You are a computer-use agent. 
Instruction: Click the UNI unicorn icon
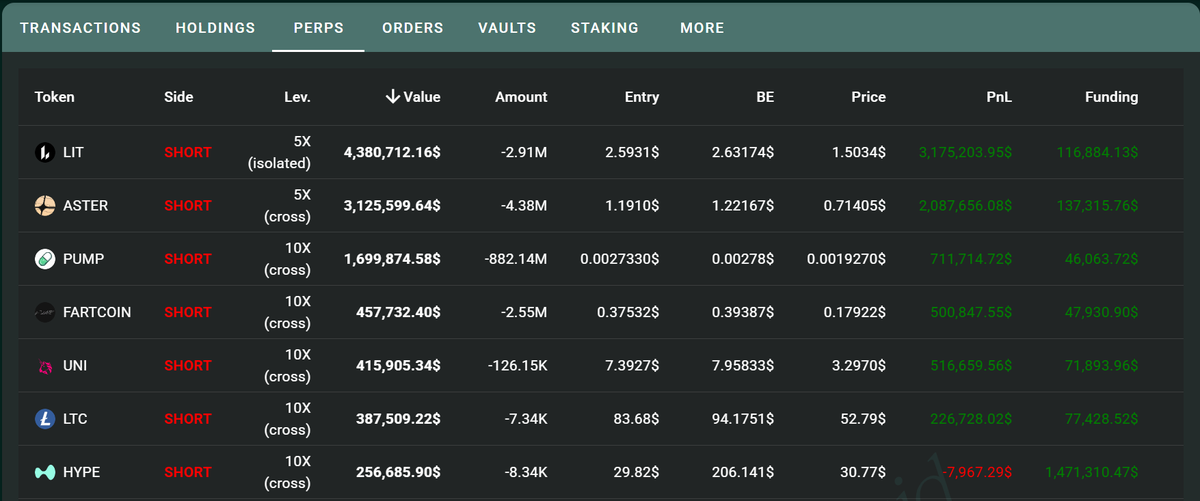(45, 366)
